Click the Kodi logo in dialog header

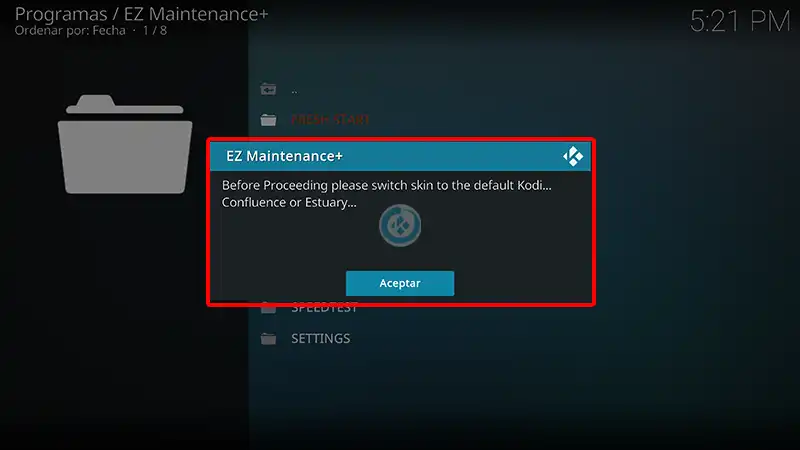tap(573, 156)
